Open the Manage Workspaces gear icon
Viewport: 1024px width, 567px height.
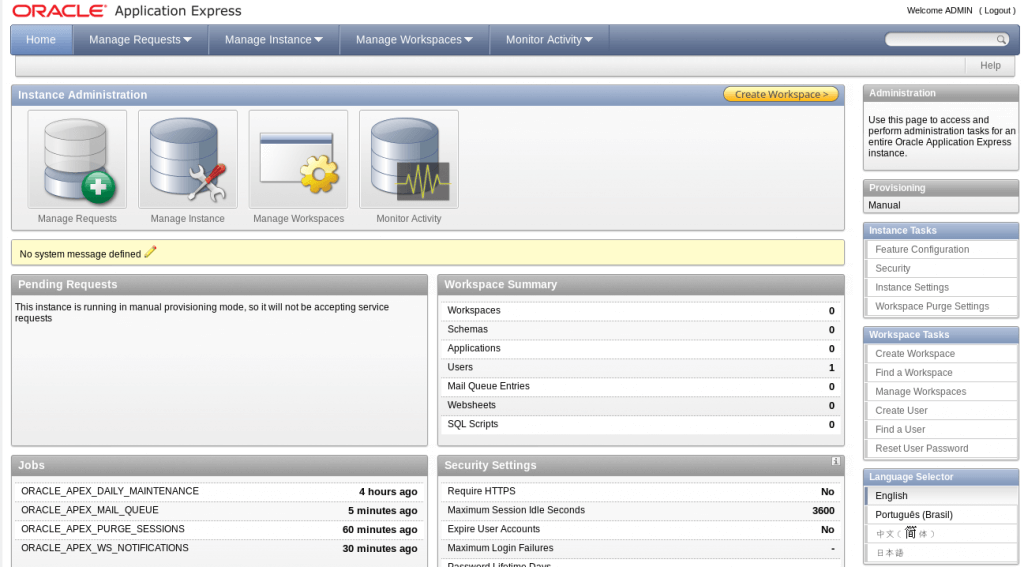click(x=298, y=159)
